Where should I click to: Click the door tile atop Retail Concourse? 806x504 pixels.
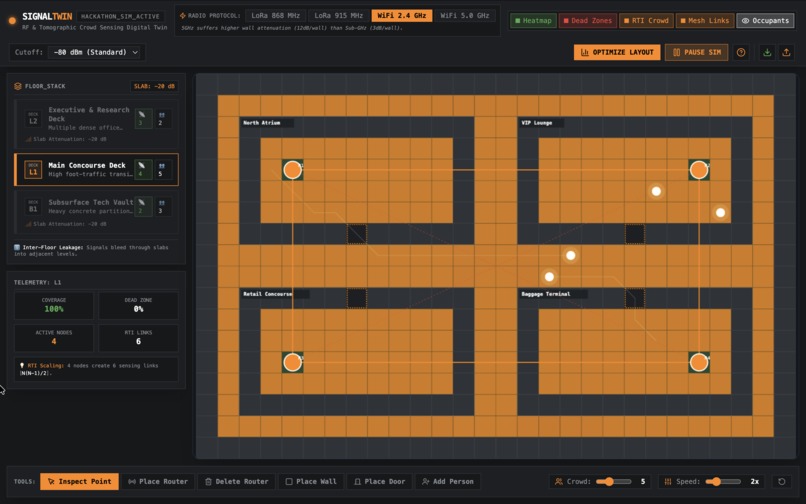357,298
